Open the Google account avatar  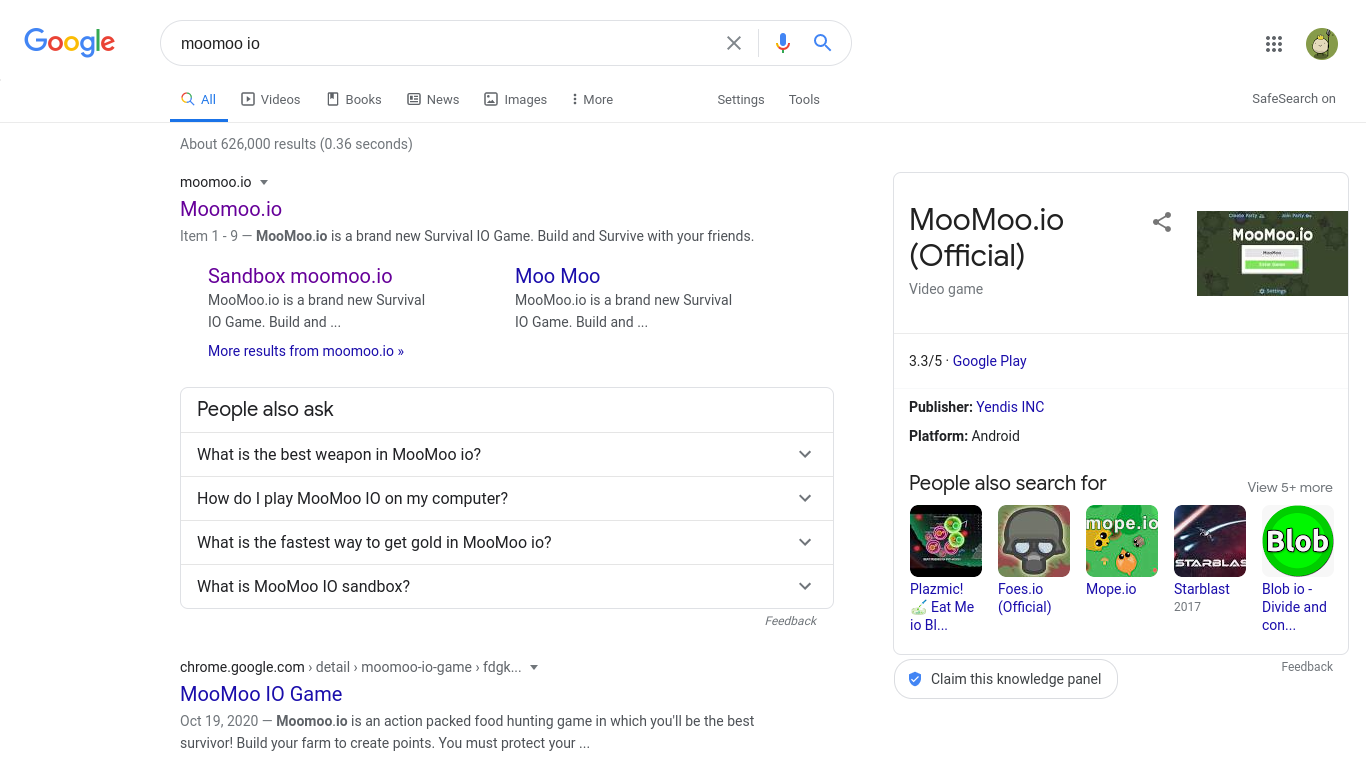(1322, 44)
